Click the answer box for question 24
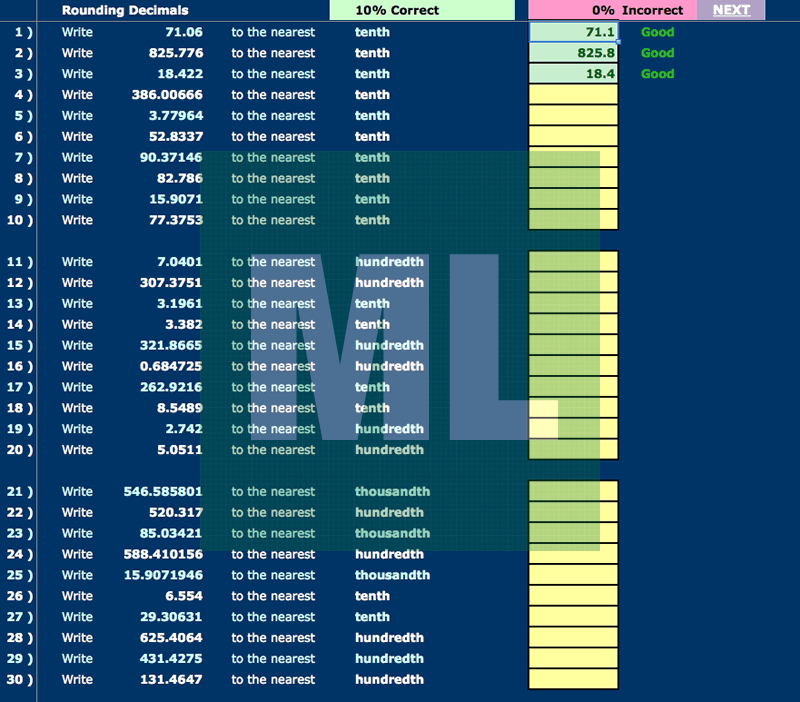Screen dimensions: 800x702 click(x=573, y=554)
